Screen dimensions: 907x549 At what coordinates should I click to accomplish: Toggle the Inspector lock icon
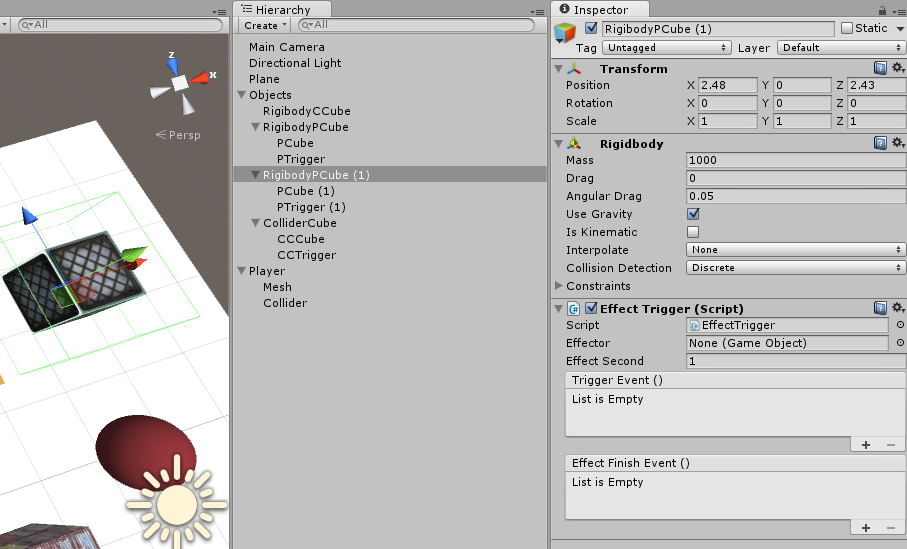(x=882, y=10)
